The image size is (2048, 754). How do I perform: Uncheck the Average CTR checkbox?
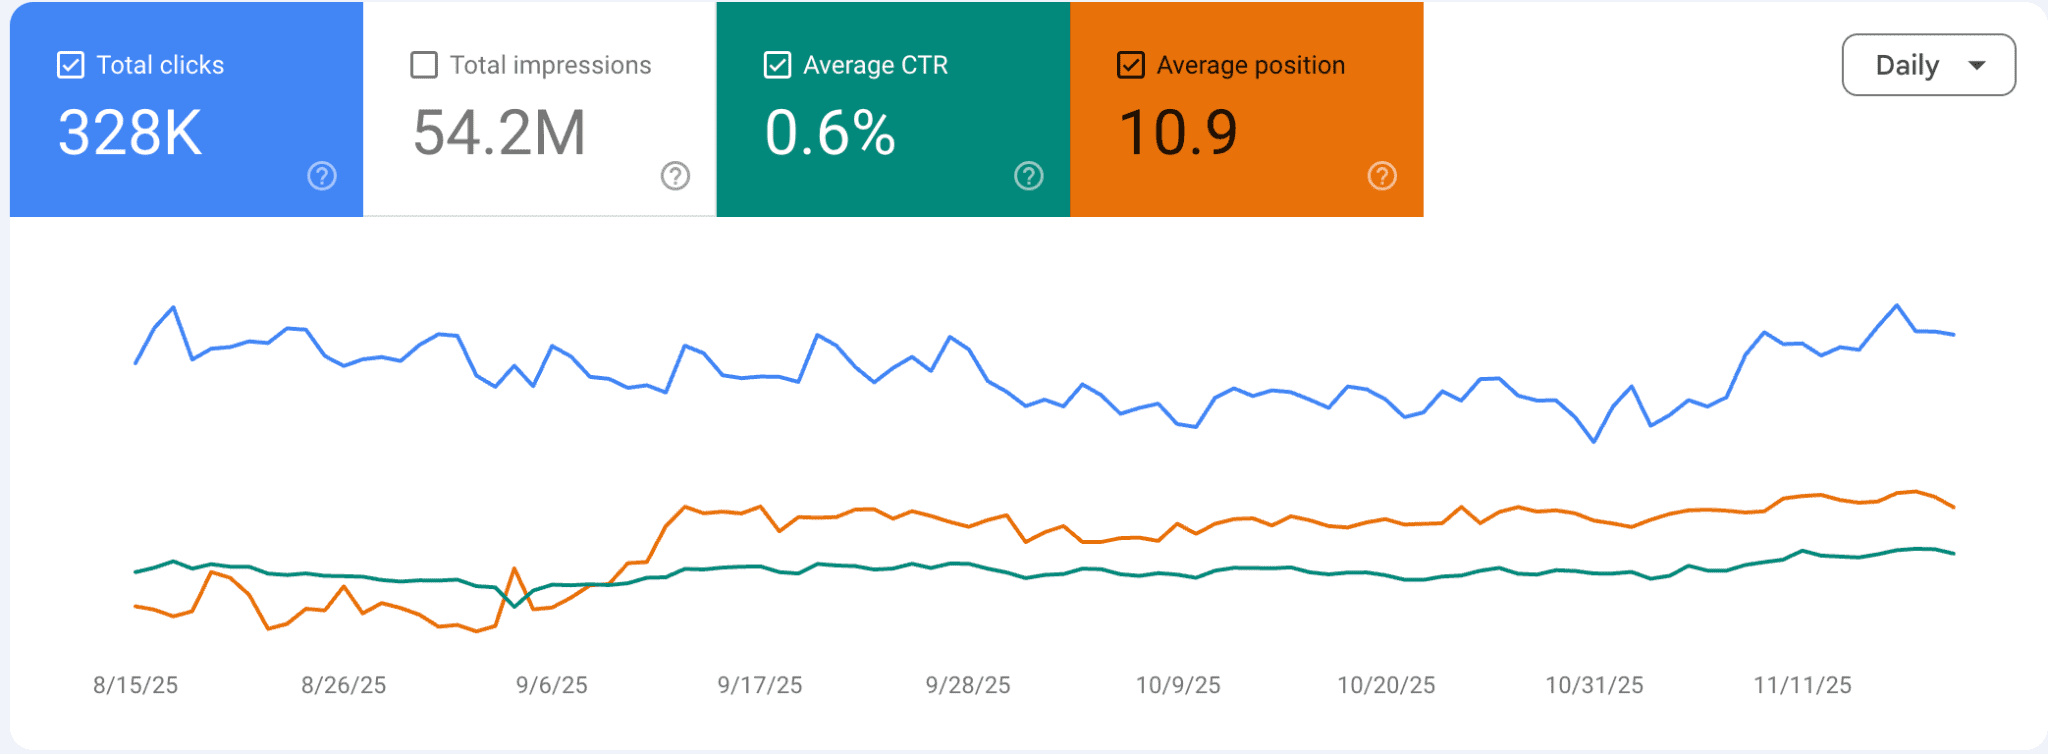(x=777, y=65)
